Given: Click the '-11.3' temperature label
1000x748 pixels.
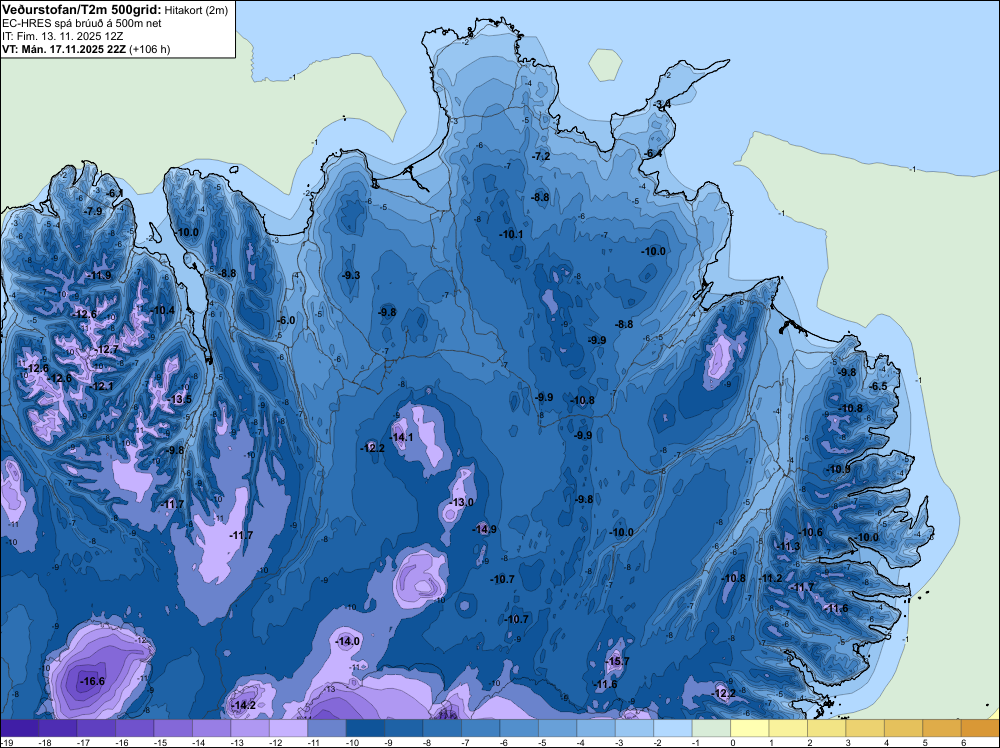Looking at the screenshot, I should tap(788, 546).
